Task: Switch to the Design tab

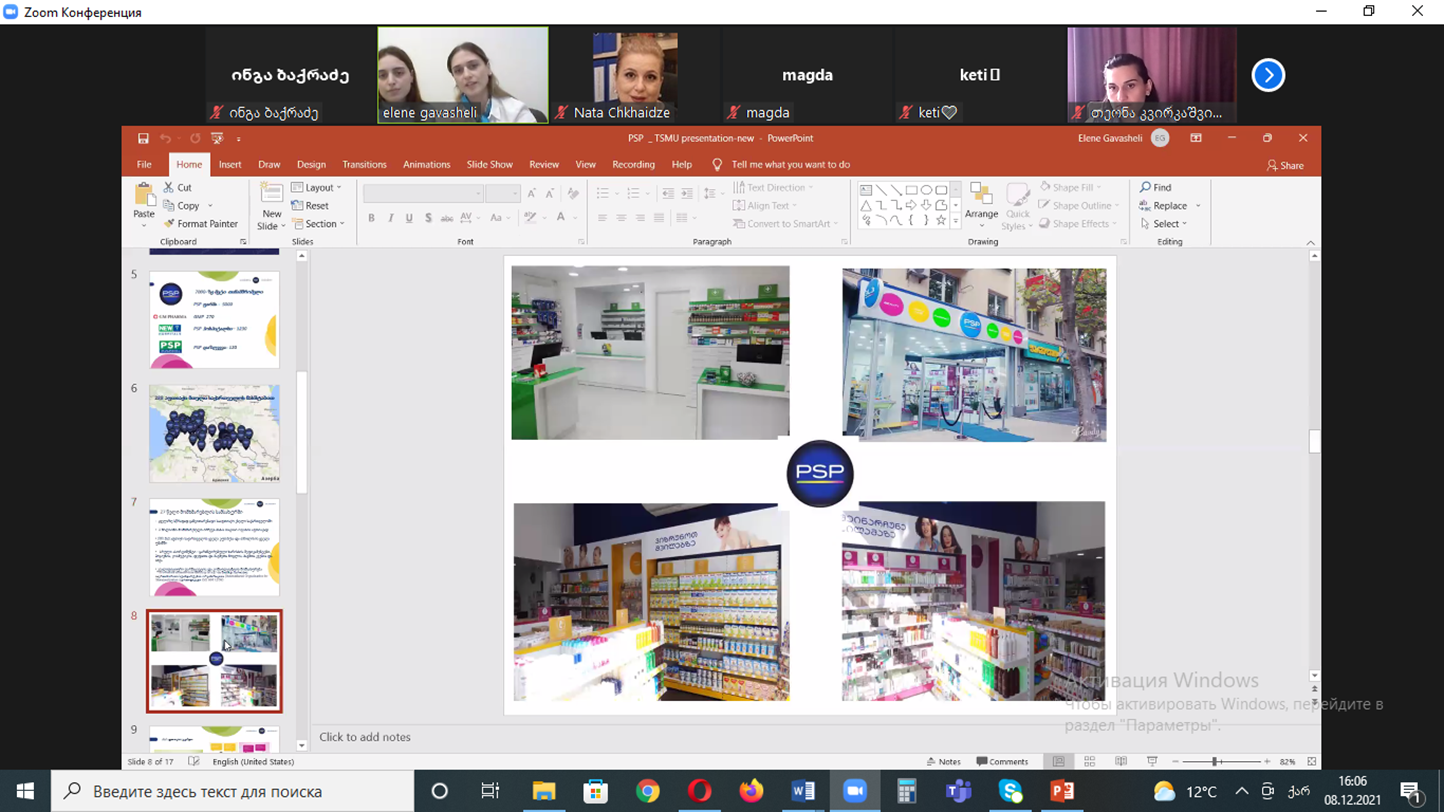Action: 311,165
